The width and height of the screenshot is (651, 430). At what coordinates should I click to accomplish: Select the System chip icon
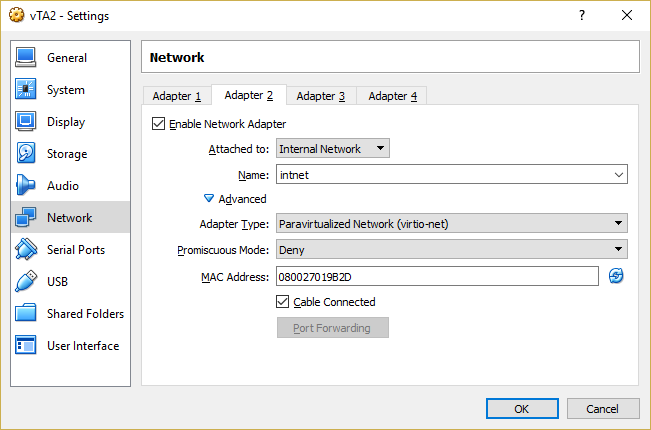[x=26, y=89]
